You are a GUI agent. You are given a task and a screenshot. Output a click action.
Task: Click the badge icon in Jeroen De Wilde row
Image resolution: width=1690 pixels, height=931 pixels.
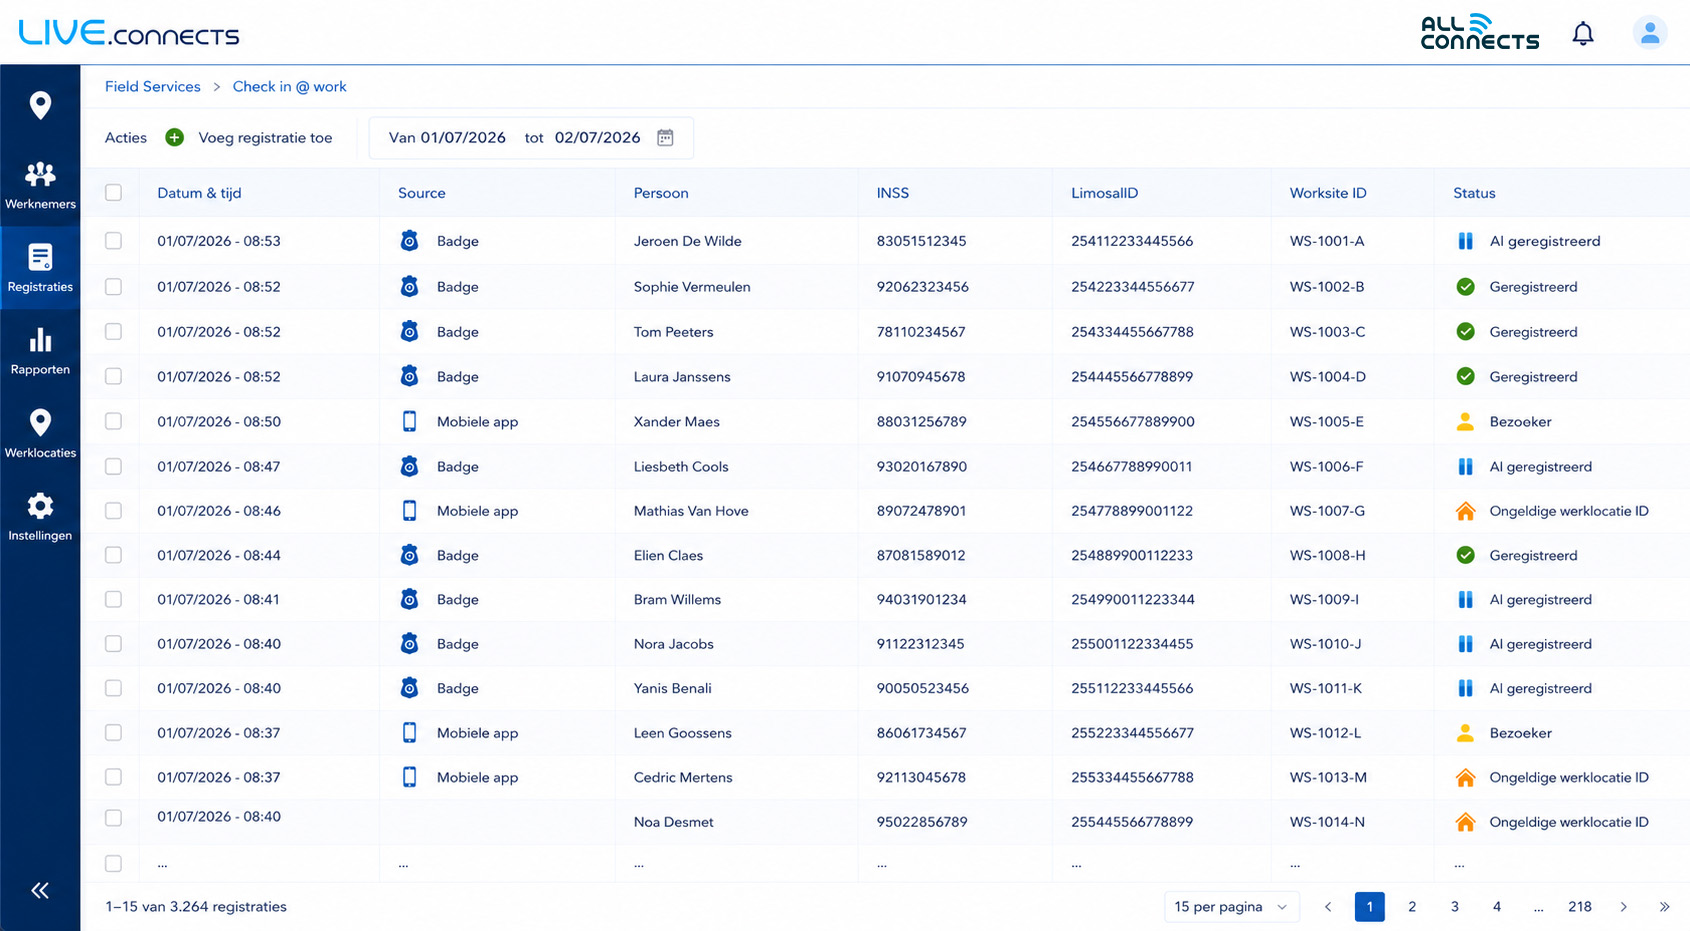pyautogui.click(x=409, y=241)
